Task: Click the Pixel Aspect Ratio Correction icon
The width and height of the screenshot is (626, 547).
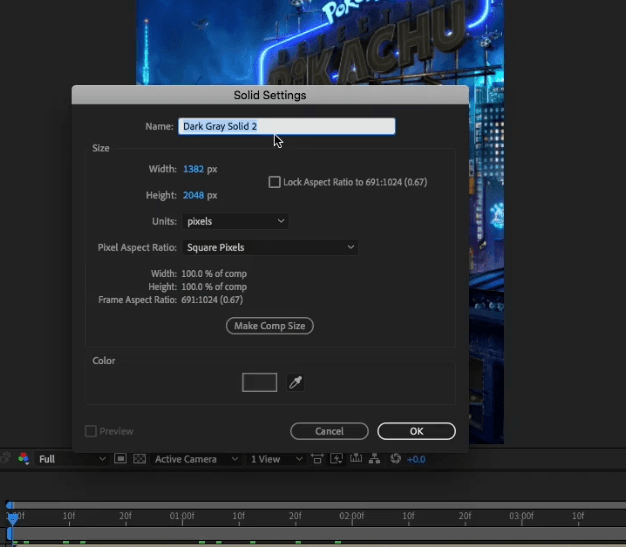Action: pos(317,459)
